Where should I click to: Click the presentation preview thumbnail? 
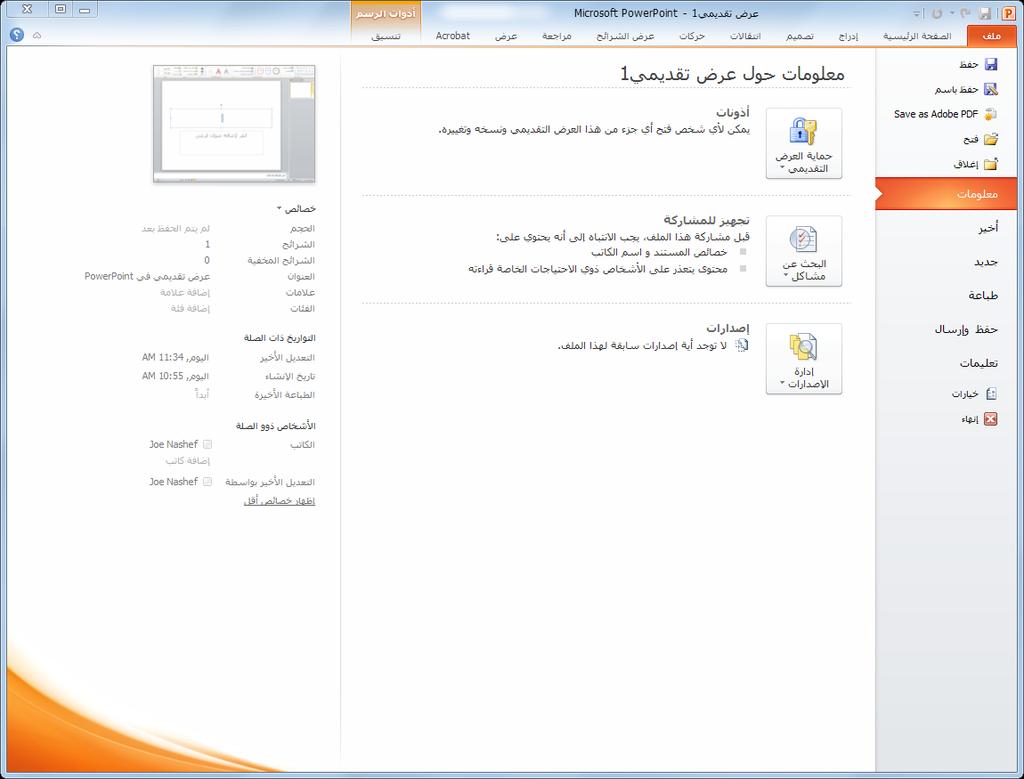234,123
